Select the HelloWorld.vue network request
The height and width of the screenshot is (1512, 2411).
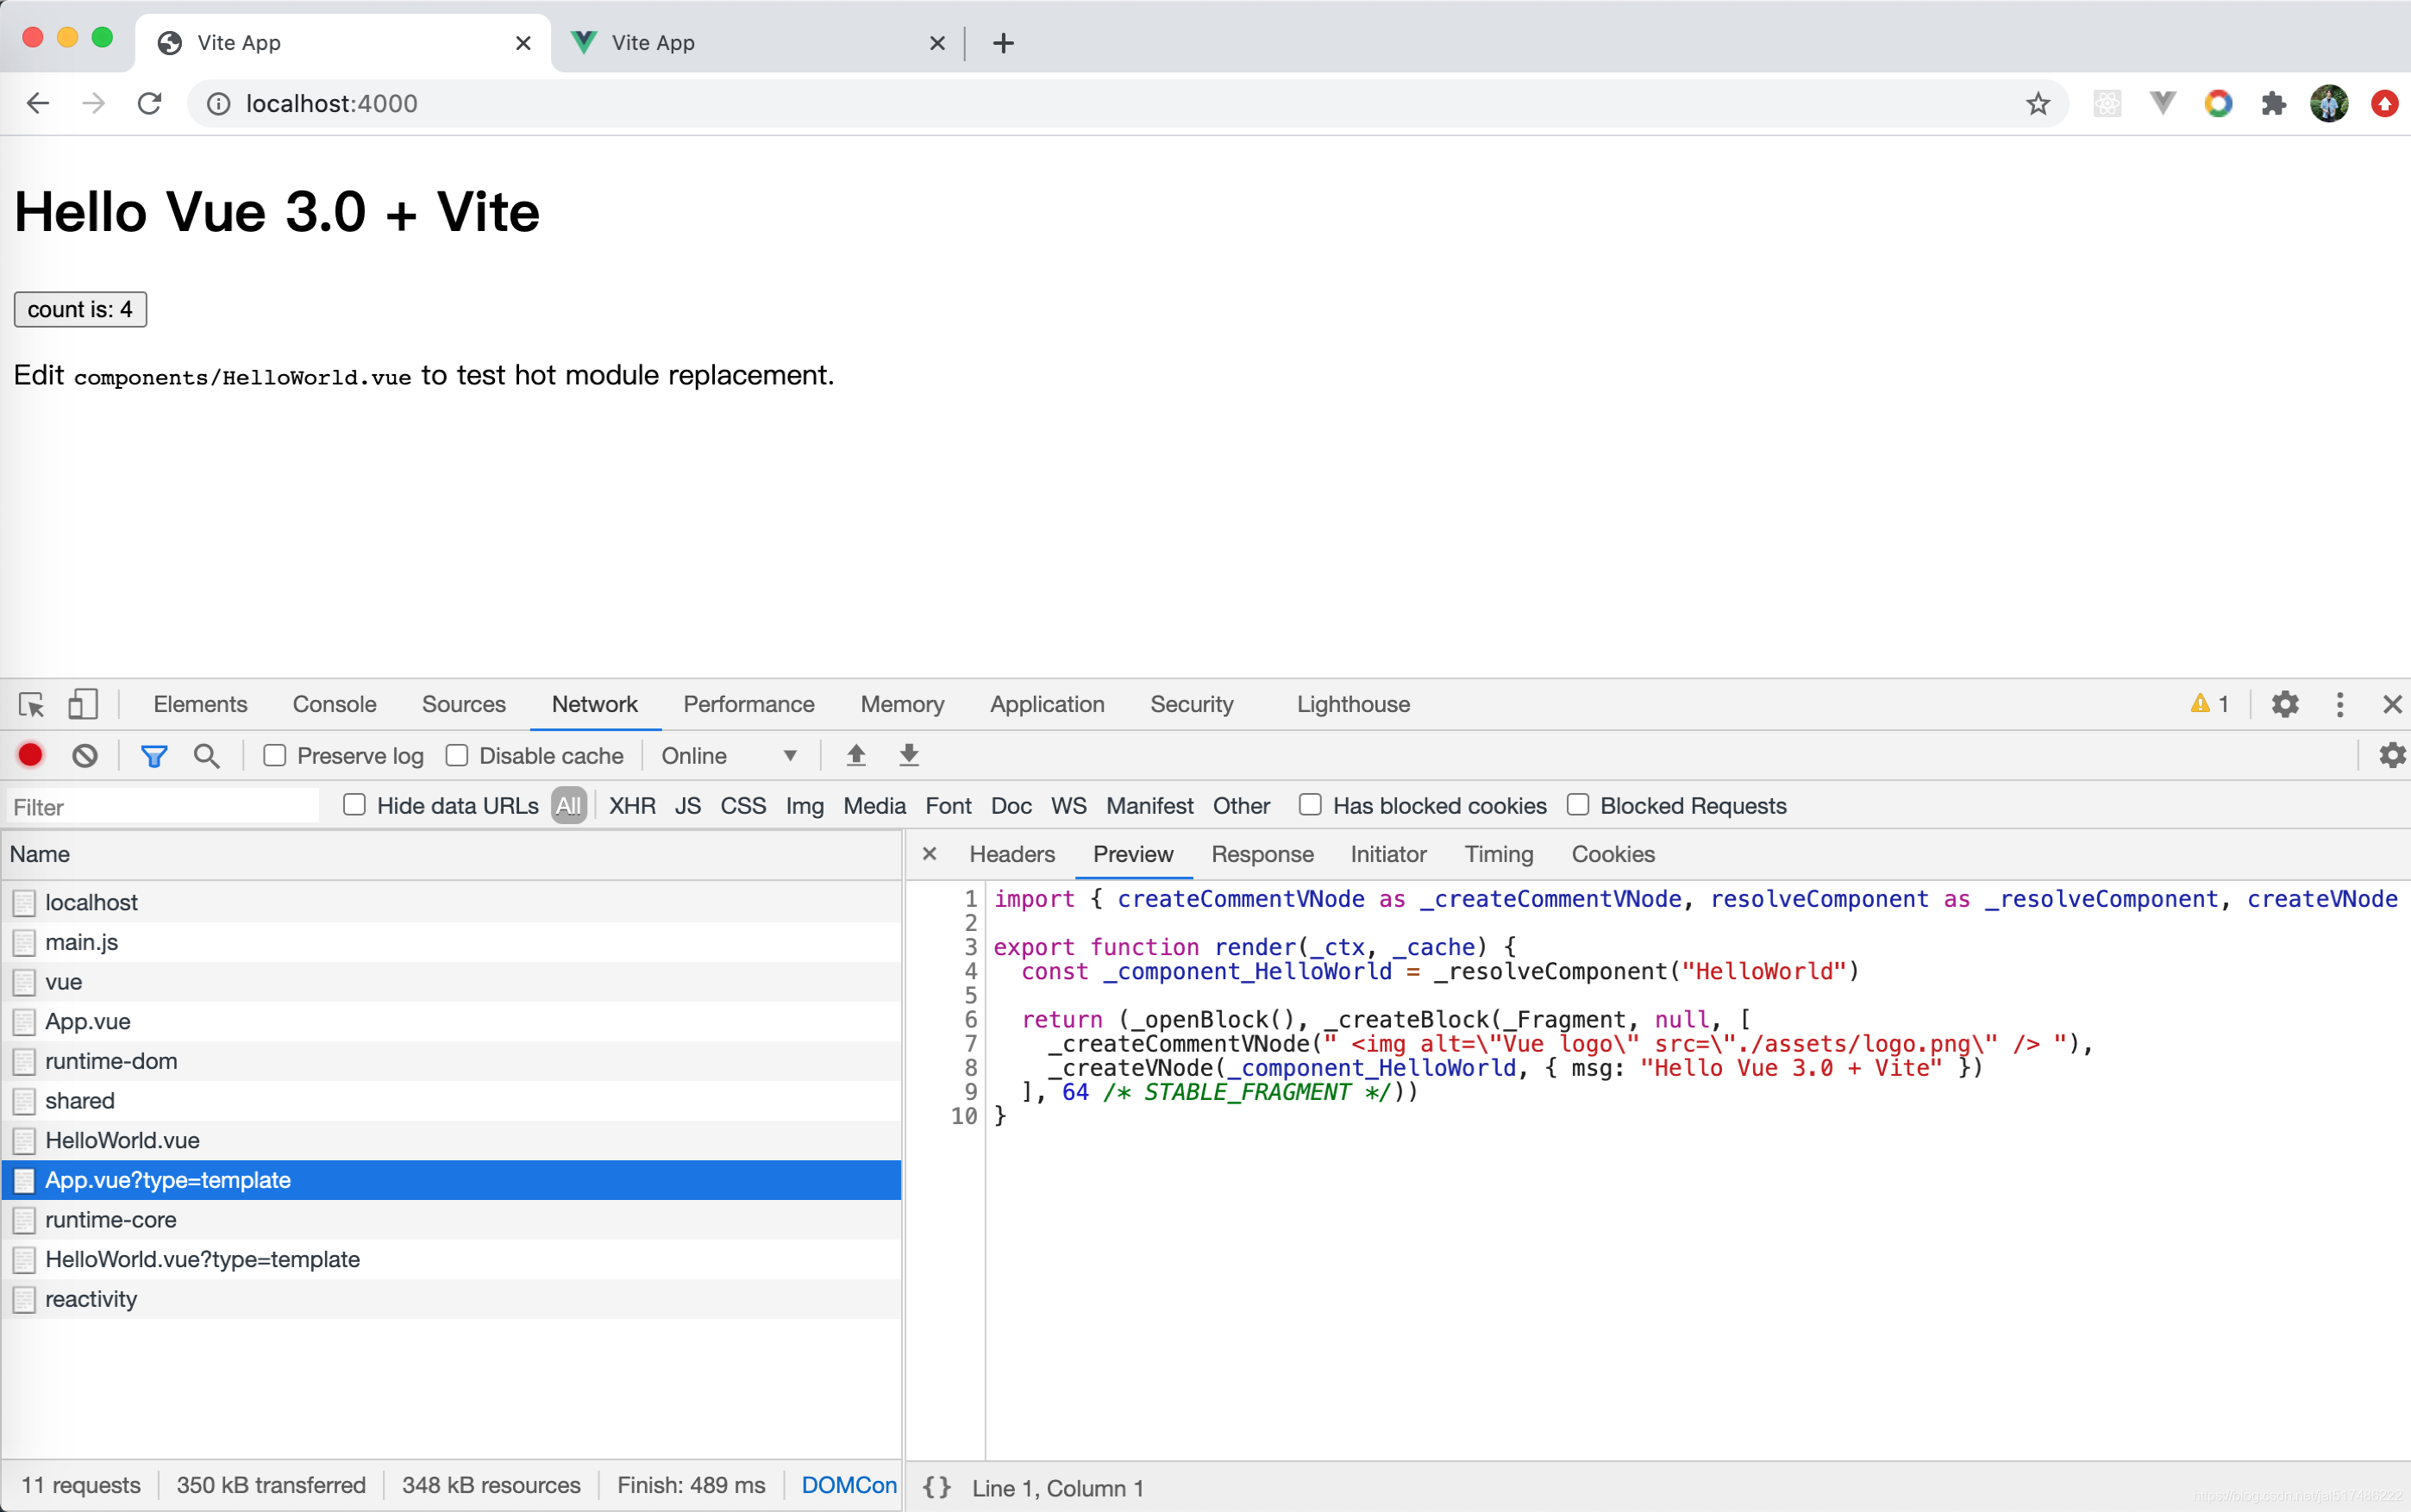coord(122,1140)
